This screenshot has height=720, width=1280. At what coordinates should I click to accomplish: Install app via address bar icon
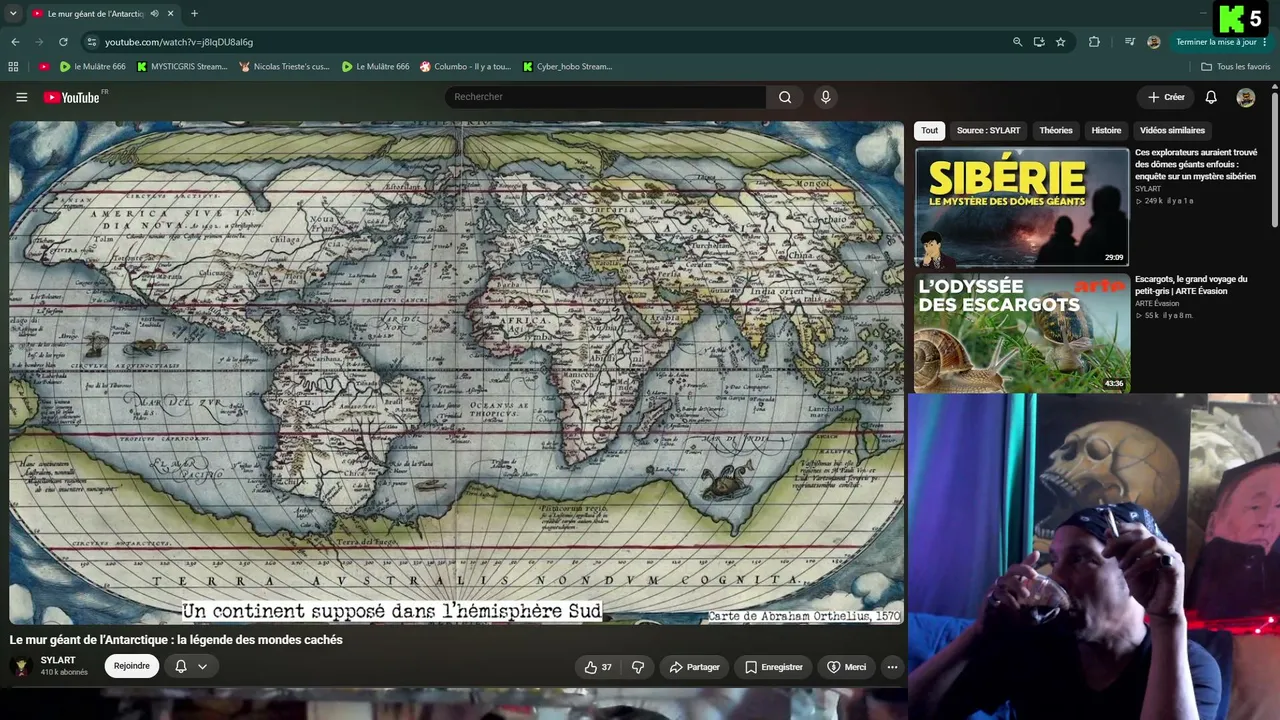tap(1039, 42)
